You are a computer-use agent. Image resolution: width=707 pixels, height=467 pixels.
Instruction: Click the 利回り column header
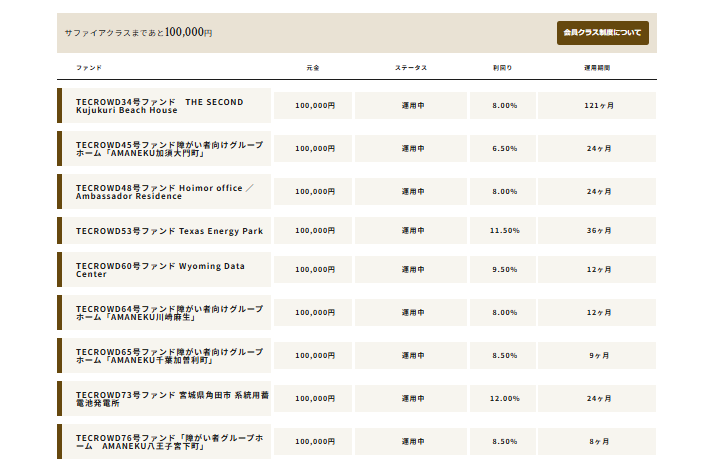[503, 68]
